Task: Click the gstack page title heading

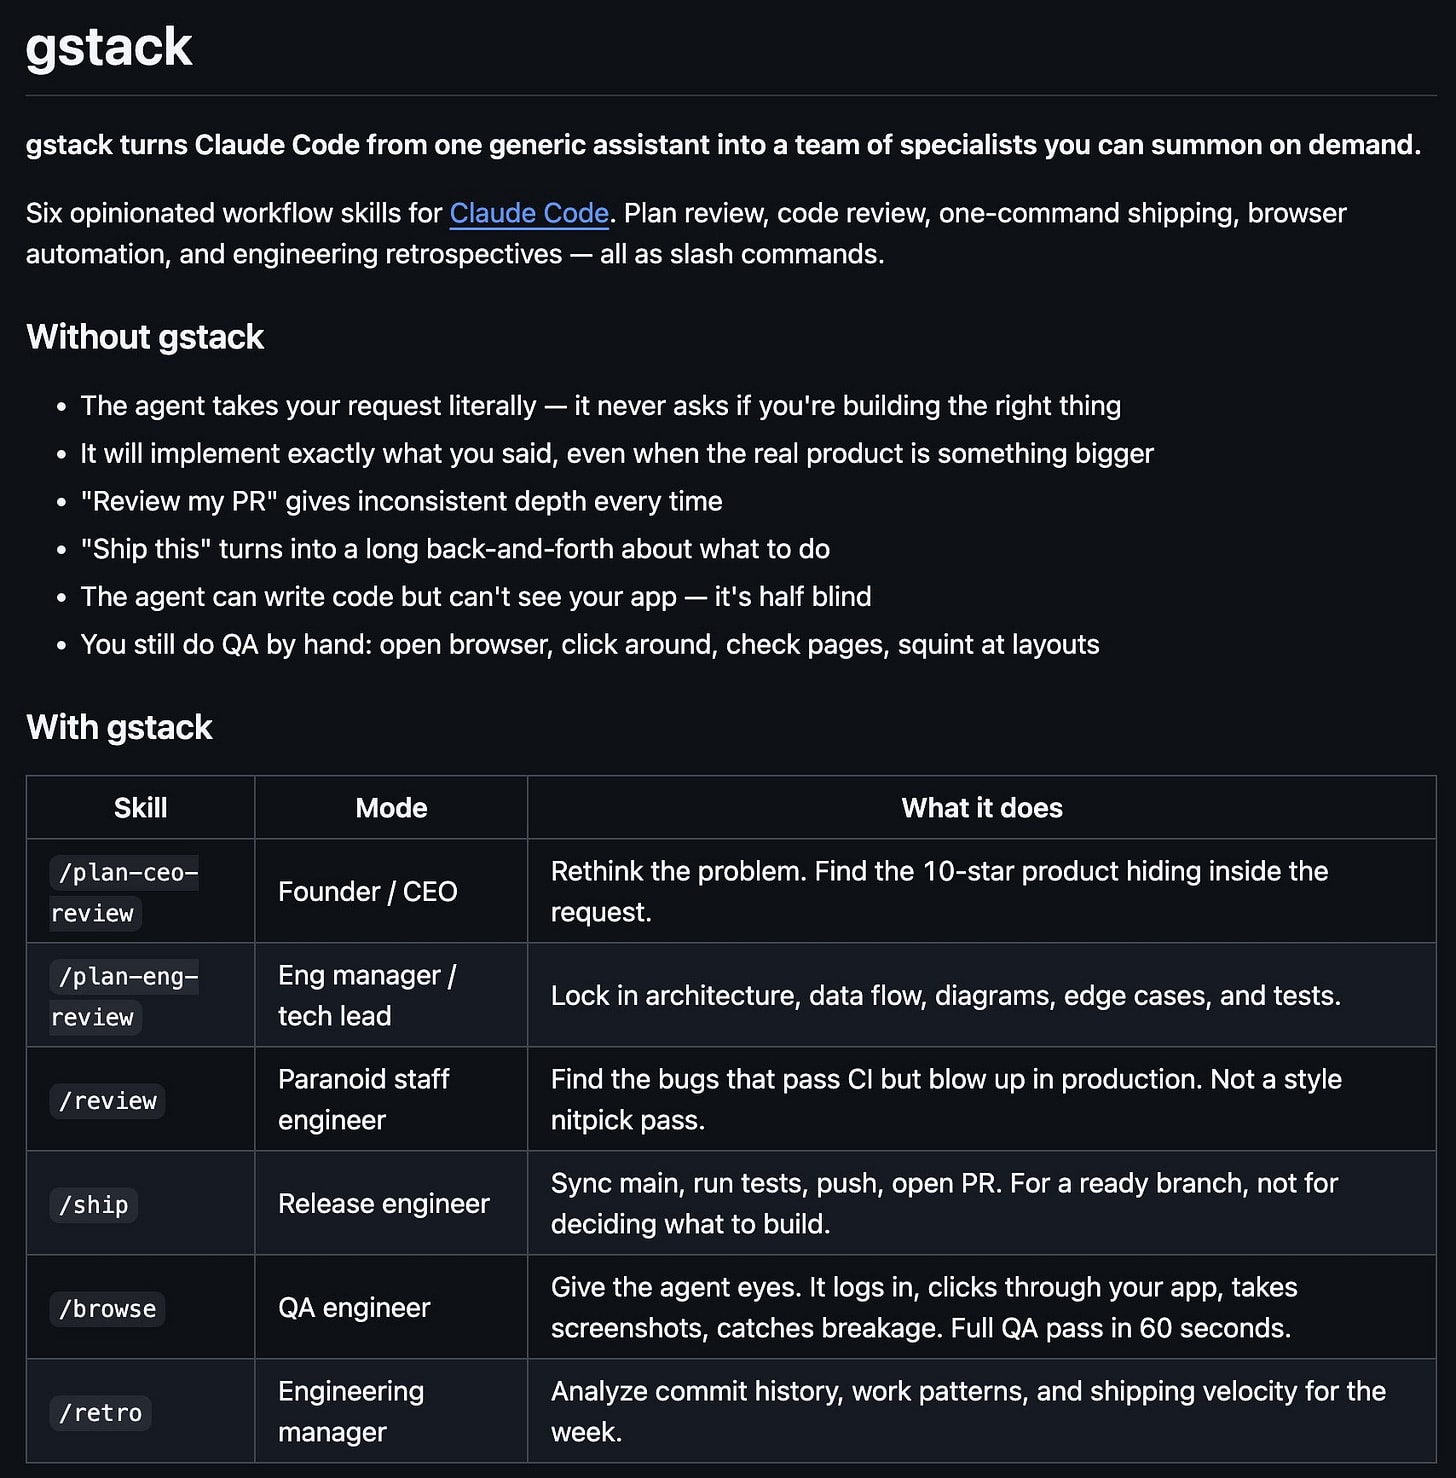Action: (109, 47)
